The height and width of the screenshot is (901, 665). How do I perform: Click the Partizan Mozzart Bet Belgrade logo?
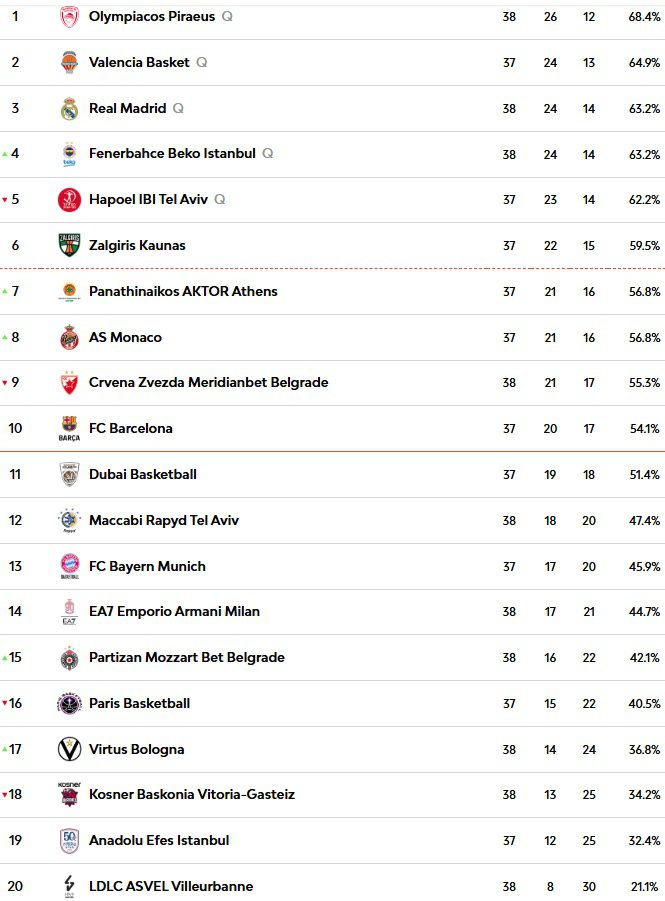click(69, 658)
